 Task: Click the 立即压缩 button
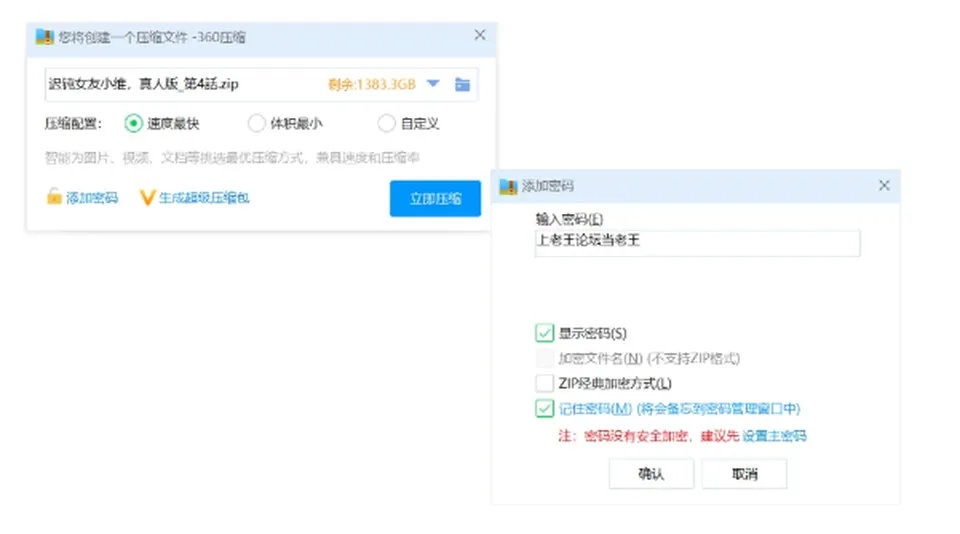(435, 198)
